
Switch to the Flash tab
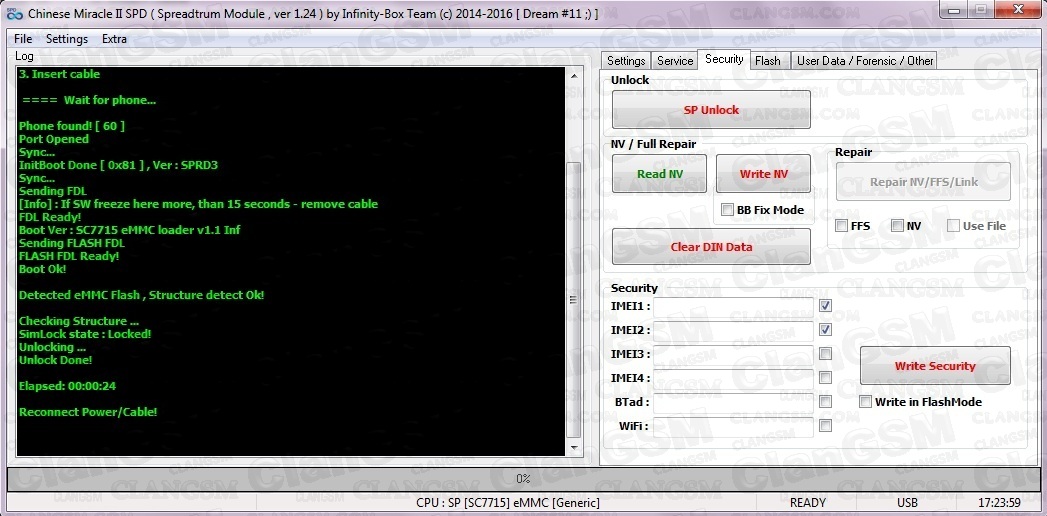[x=768, y=61]
